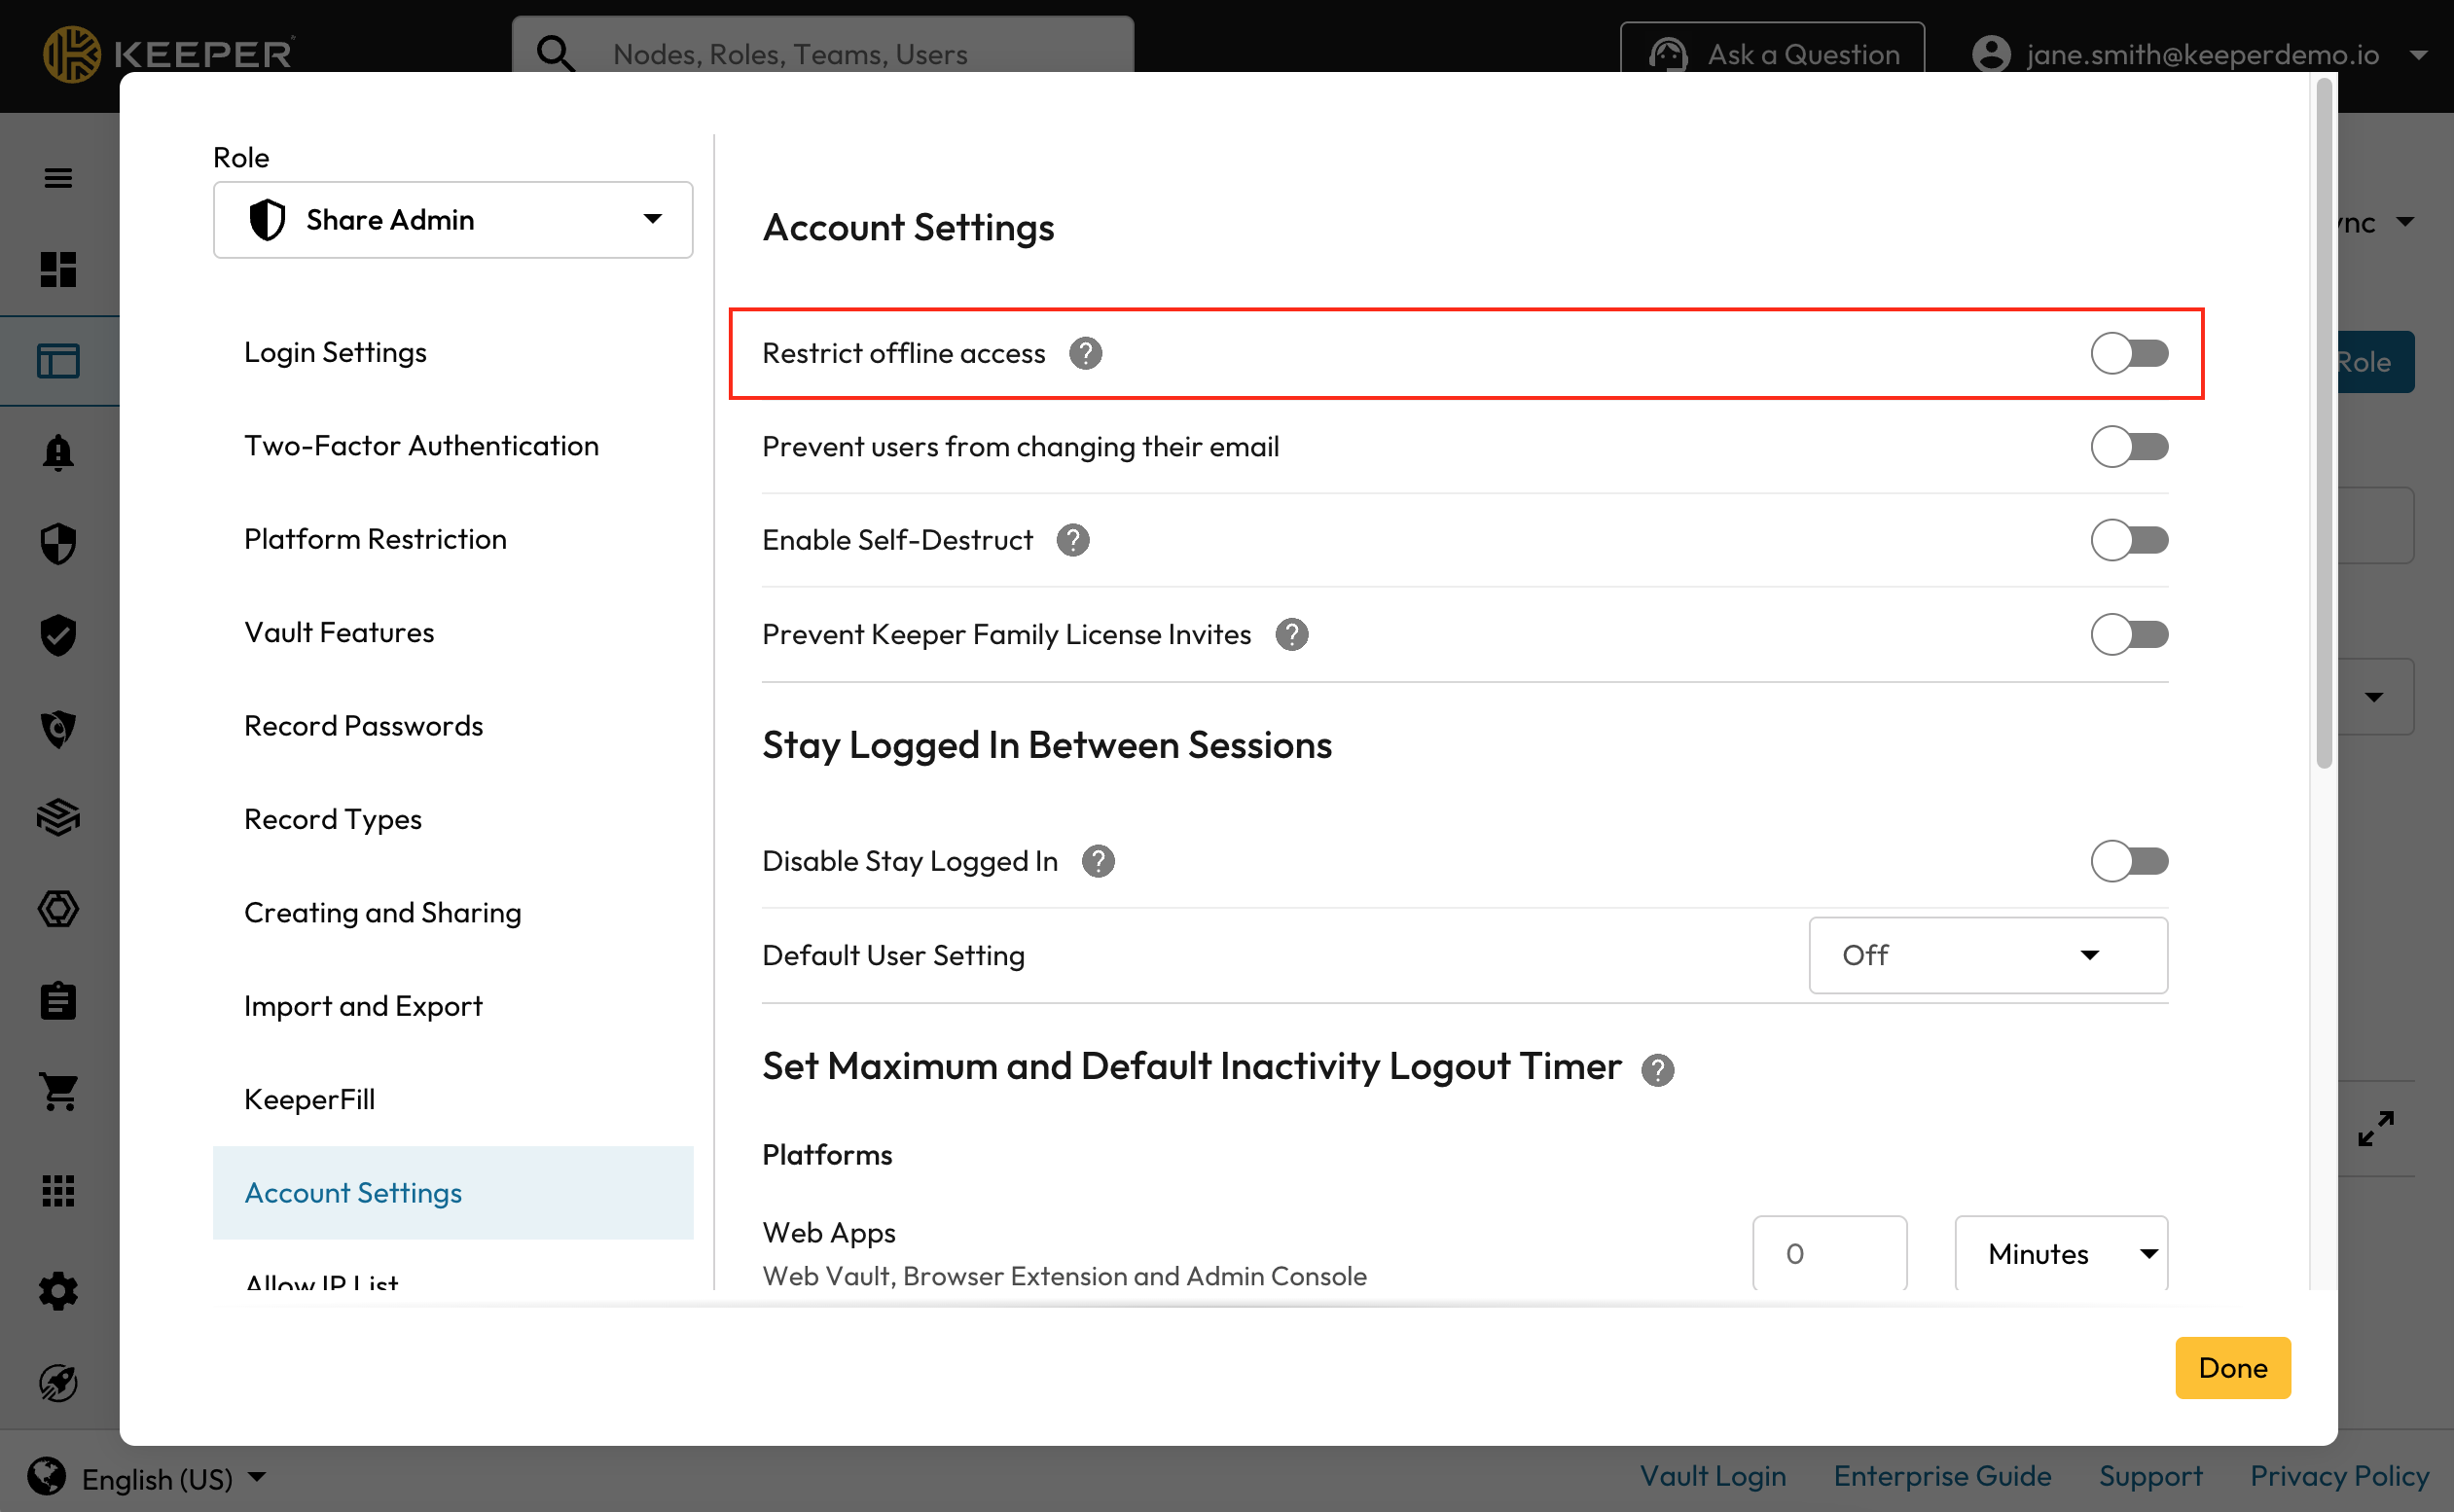Image resolution: width=2454 pixels, height=1512 pixels.
Task: Enable Prevent users from changing their email
Action: (x=2128, y=447)
